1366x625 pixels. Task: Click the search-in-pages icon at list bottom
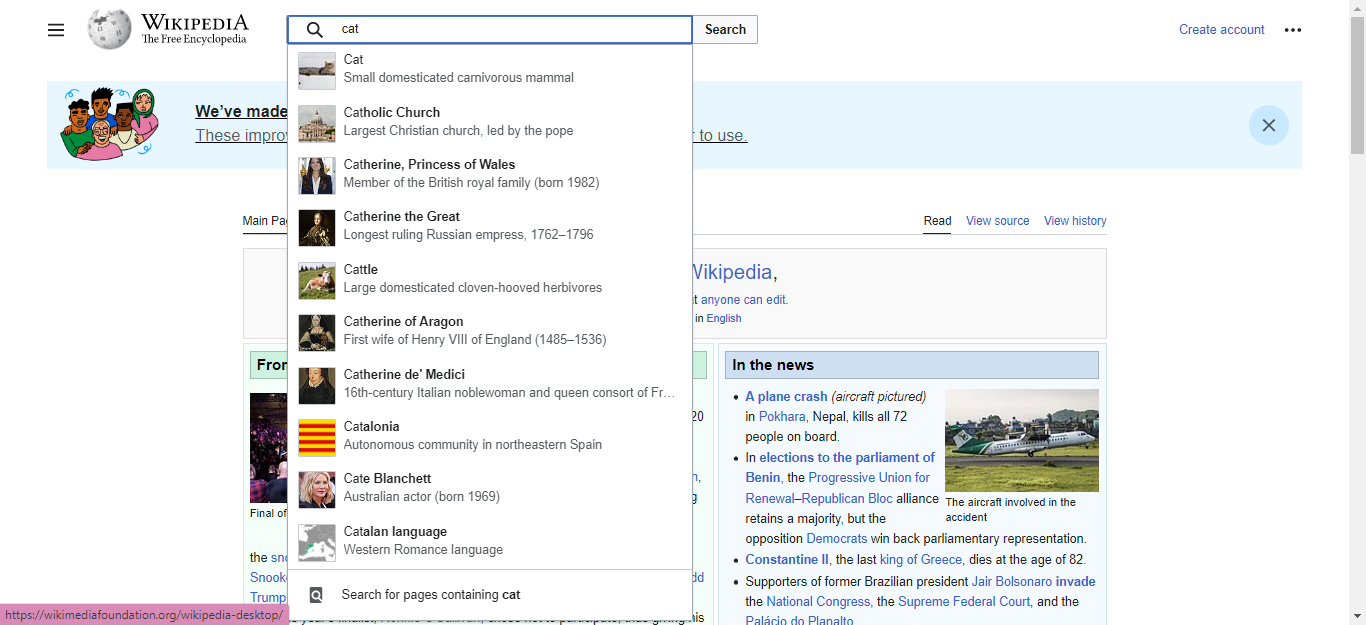[316, 595]
